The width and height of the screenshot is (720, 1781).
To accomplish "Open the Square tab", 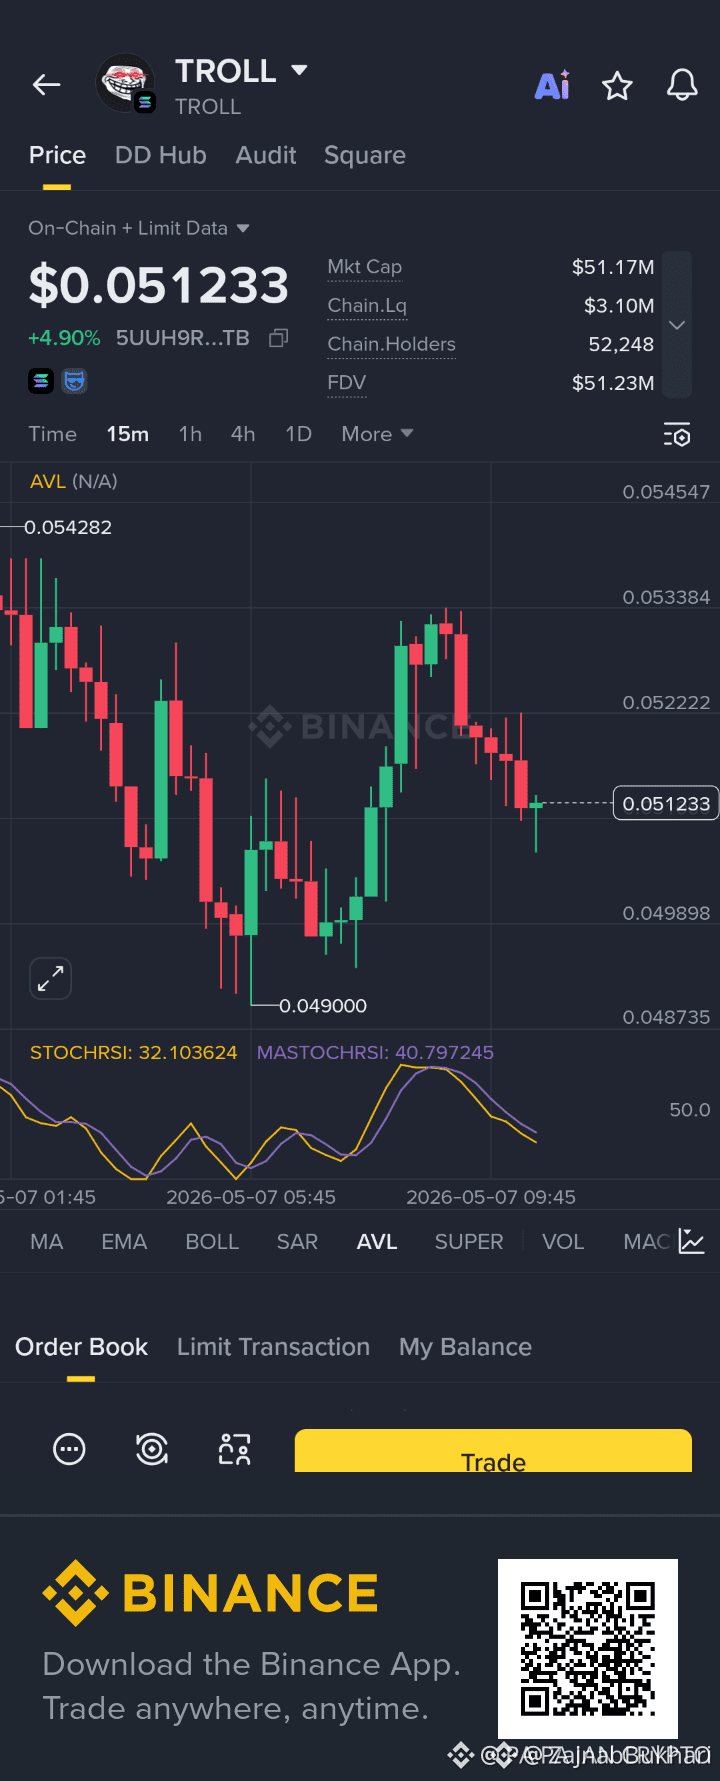I will point(365,155).
